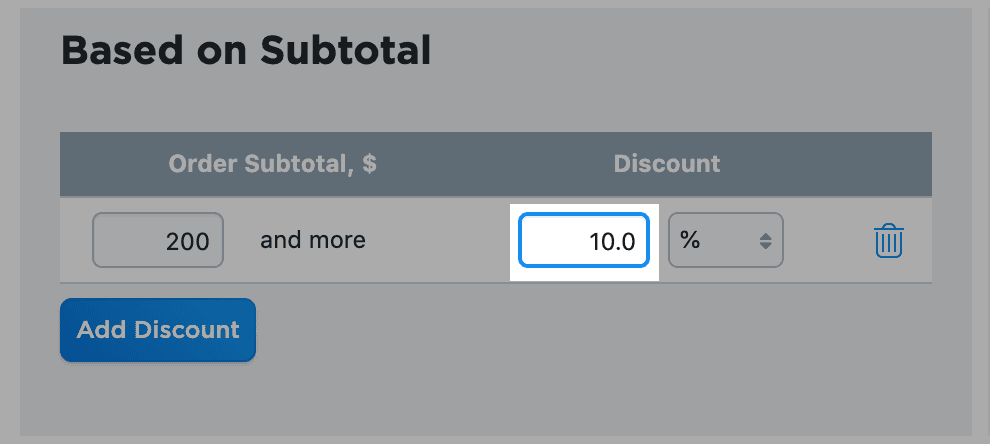Click the 'Based on Subtotal' heading

click(x=246, y=50)
